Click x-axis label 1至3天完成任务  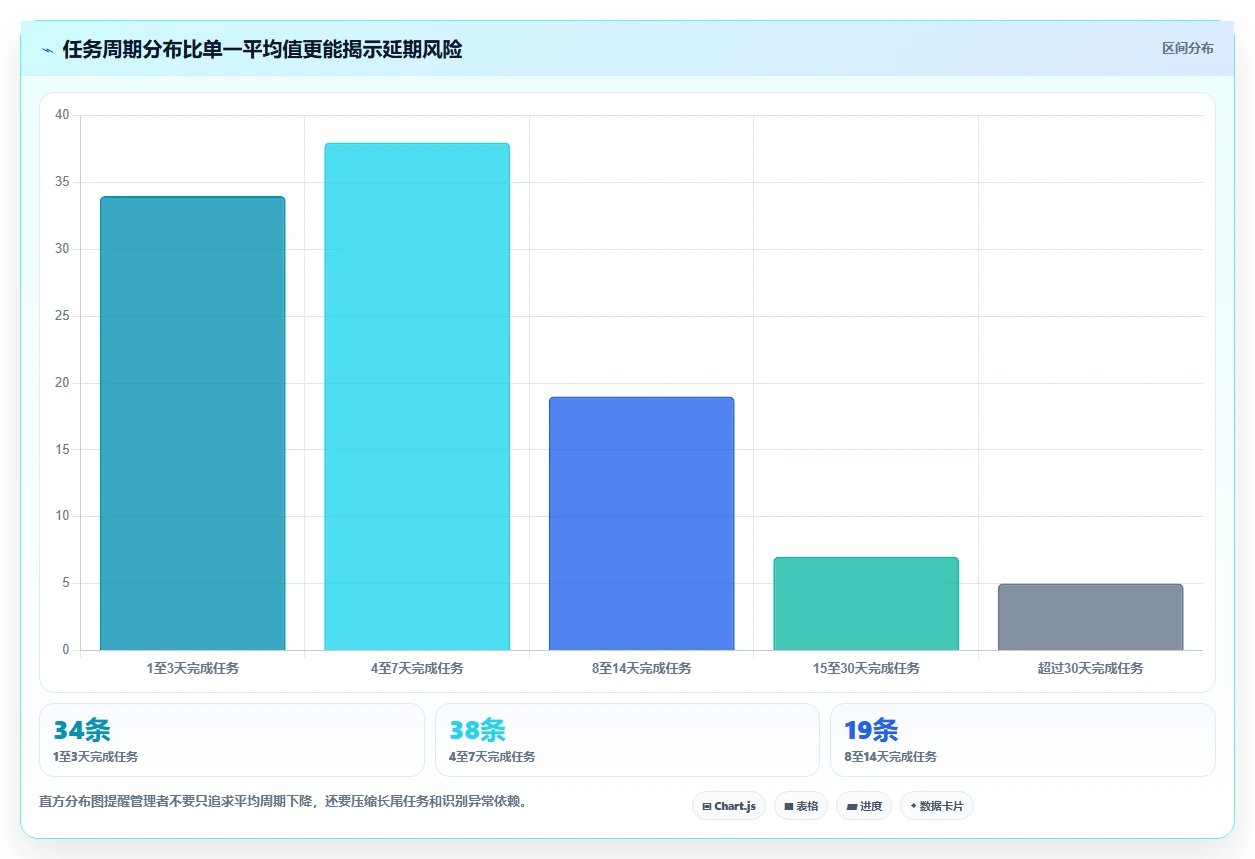(193, 668)
